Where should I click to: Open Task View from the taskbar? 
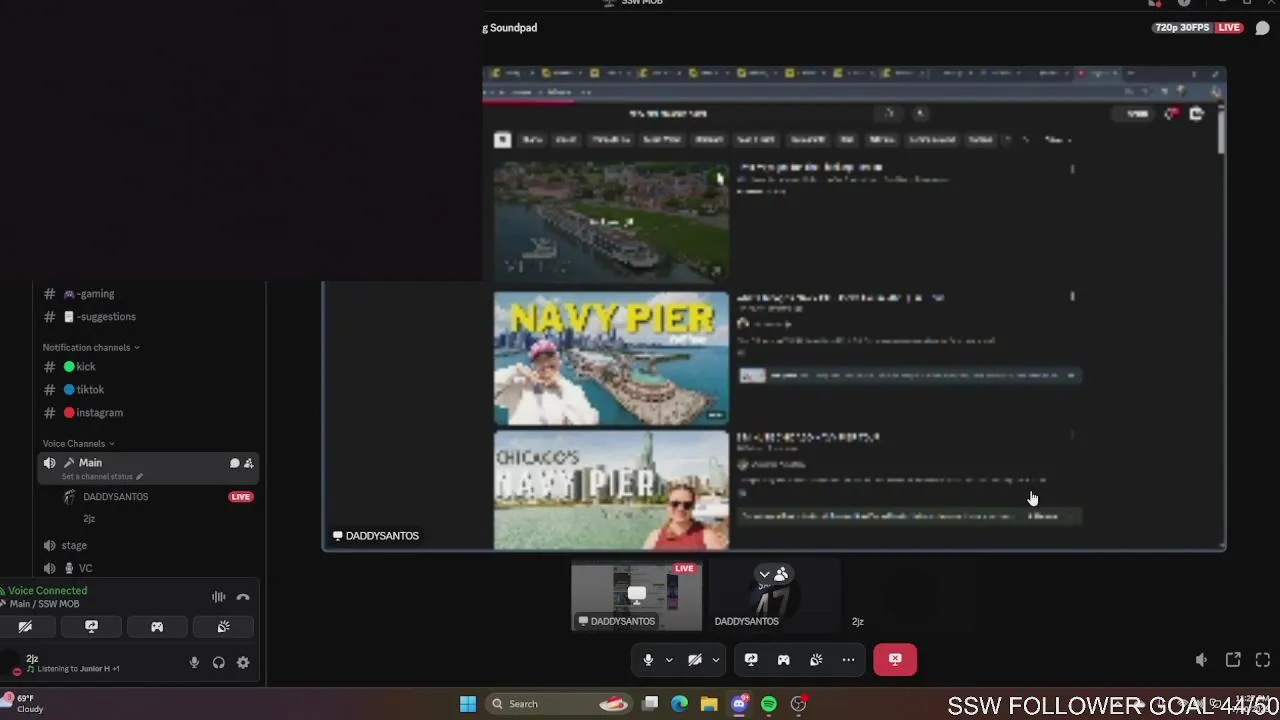[650, 704]
